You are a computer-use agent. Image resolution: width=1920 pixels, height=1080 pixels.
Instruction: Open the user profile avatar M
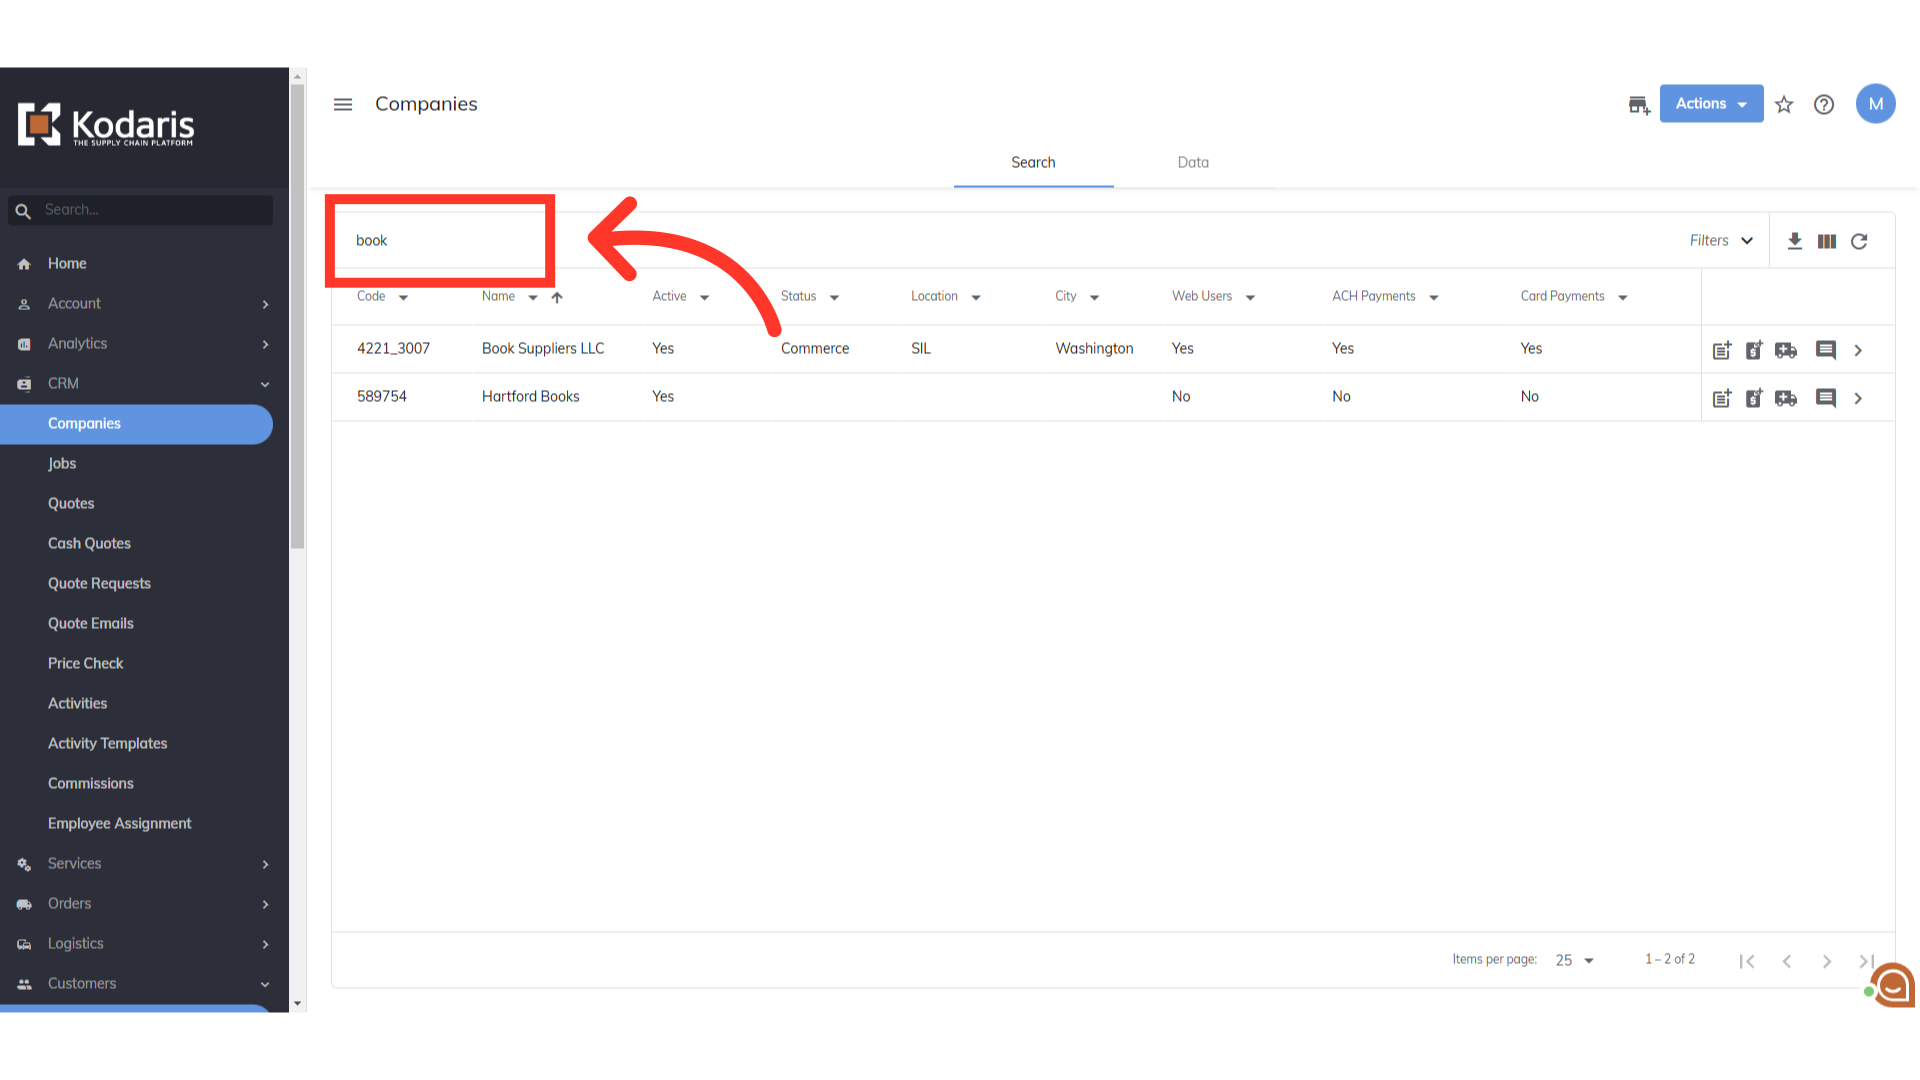click(x=1875, y=104)
